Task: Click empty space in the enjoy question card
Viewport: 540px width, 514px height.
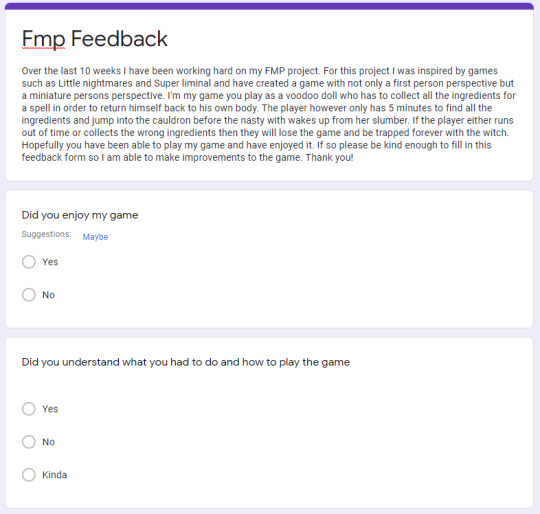Action: pyautogui.click(x=310, y=275)
